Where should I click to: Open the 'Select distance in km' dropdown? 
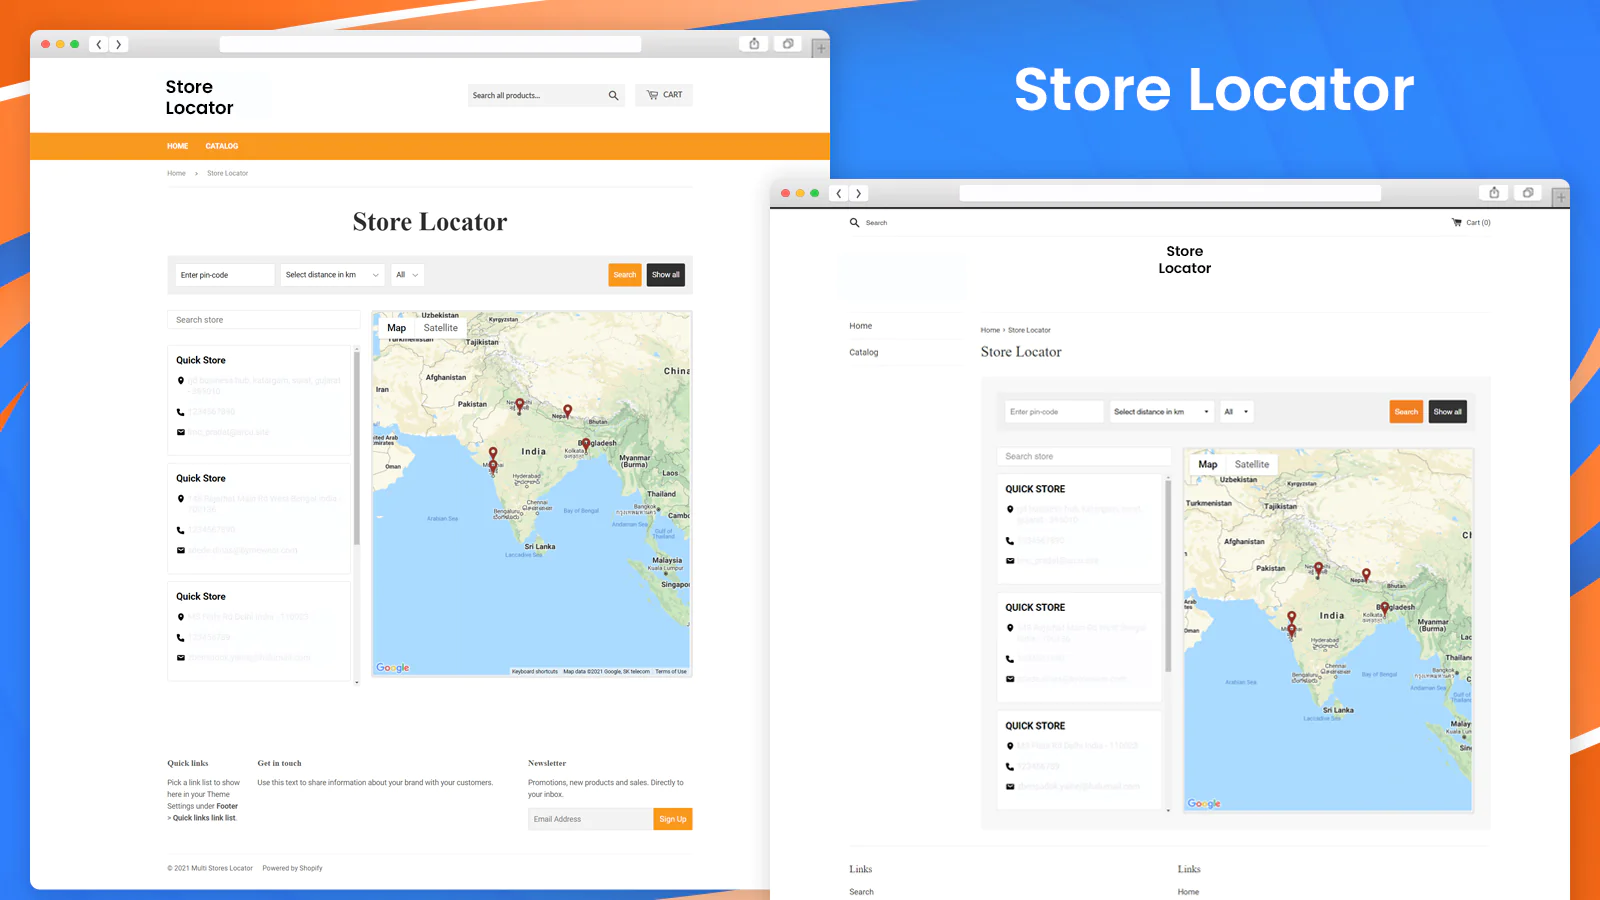pos(331,274)
